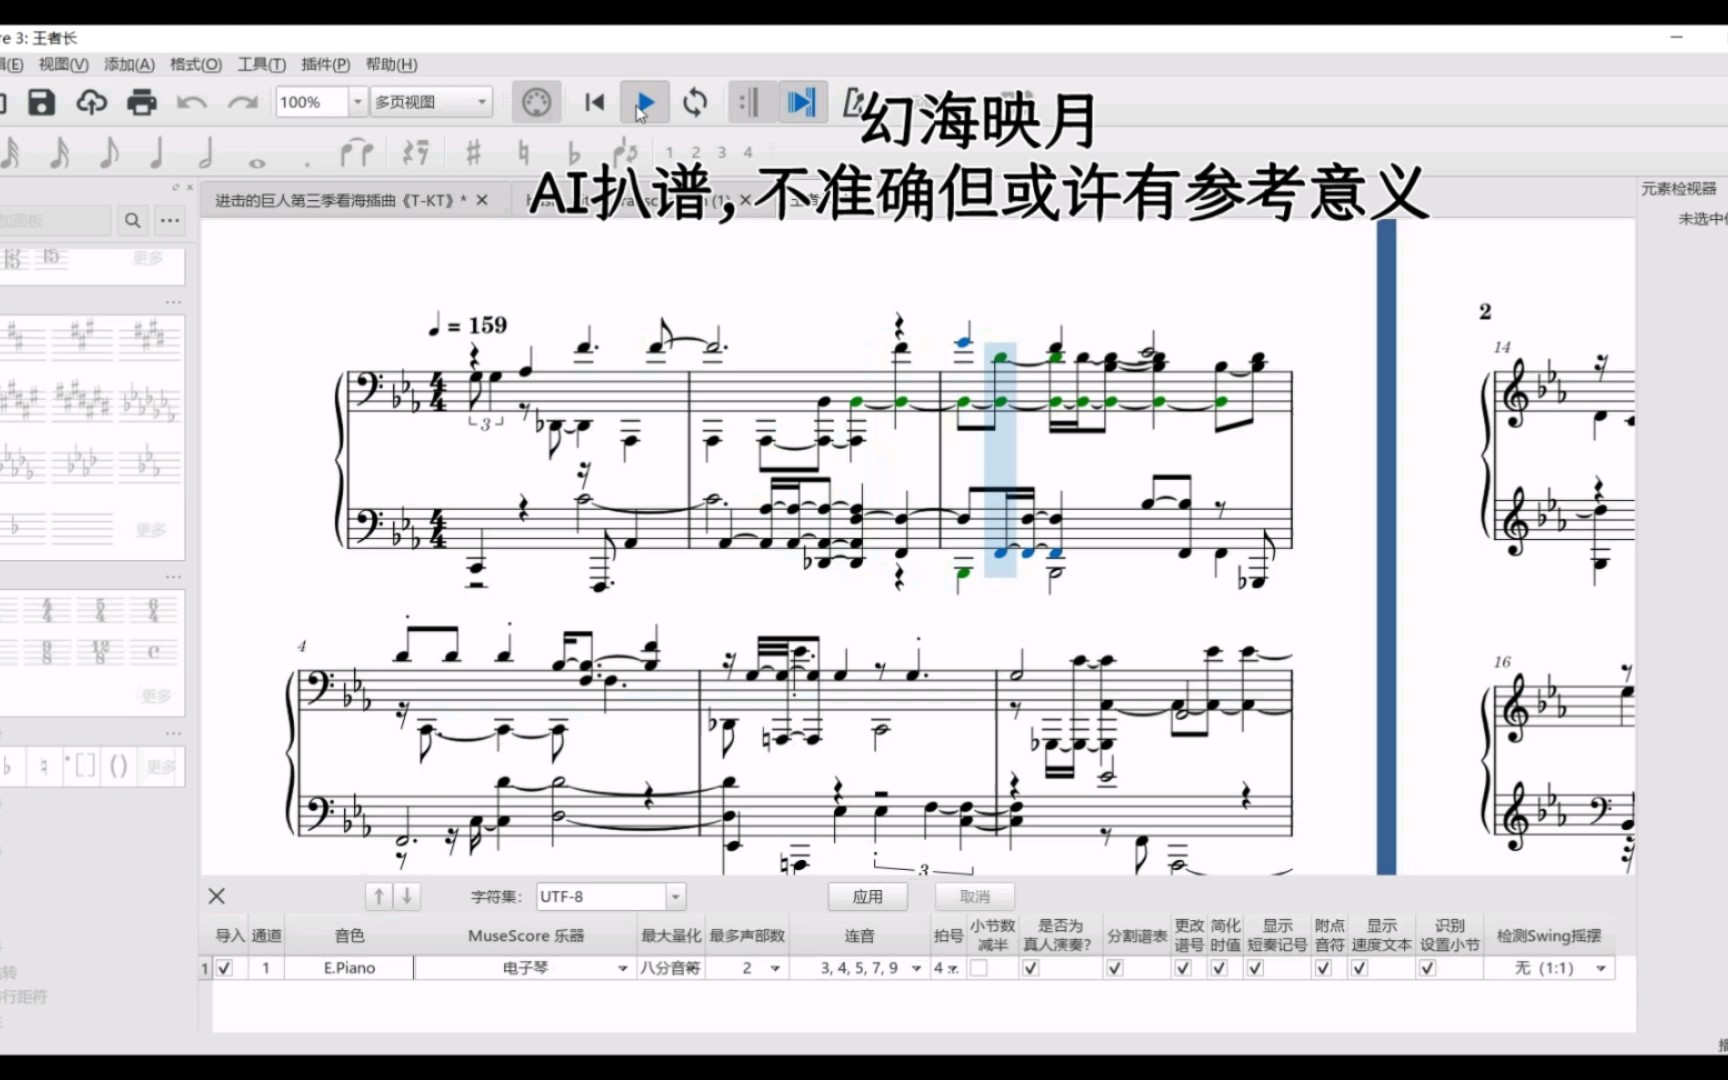The width and height of the screenshot is (1728, 1080).
Task: Apply the natural accidental
Action: [523, 153]
